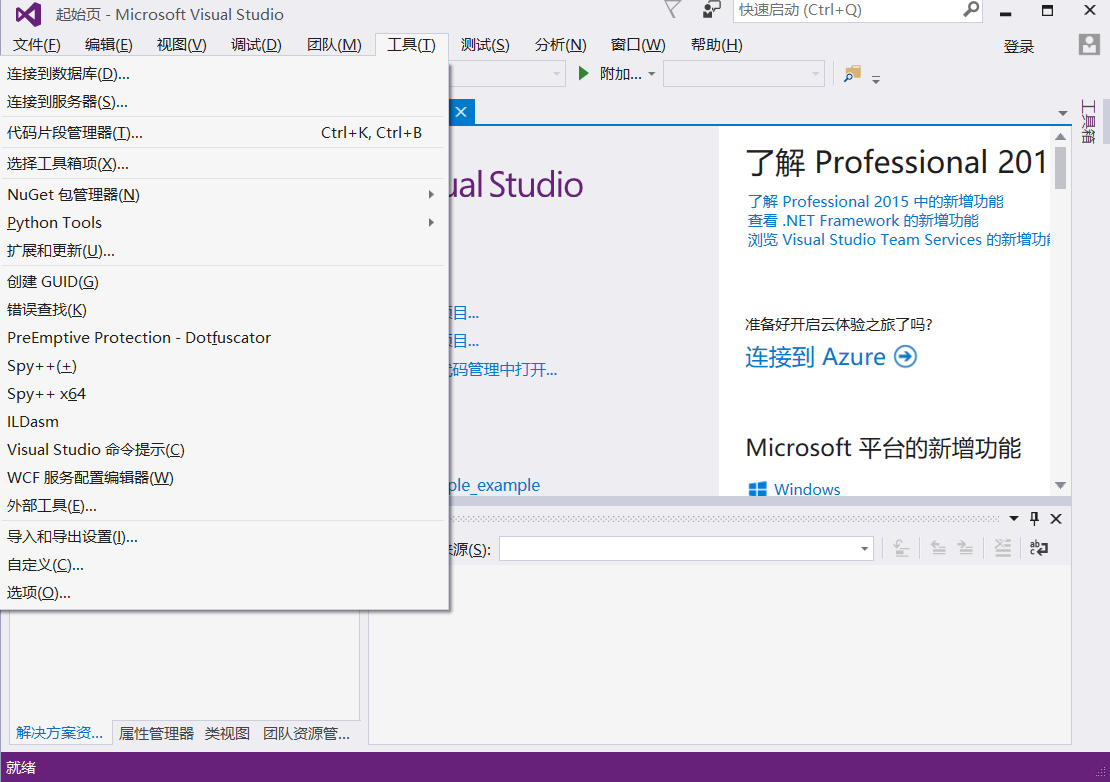Open the empty combo box right of 附加
The width and height of the screenshot is (1110, 782).
(x=743, y=74)
